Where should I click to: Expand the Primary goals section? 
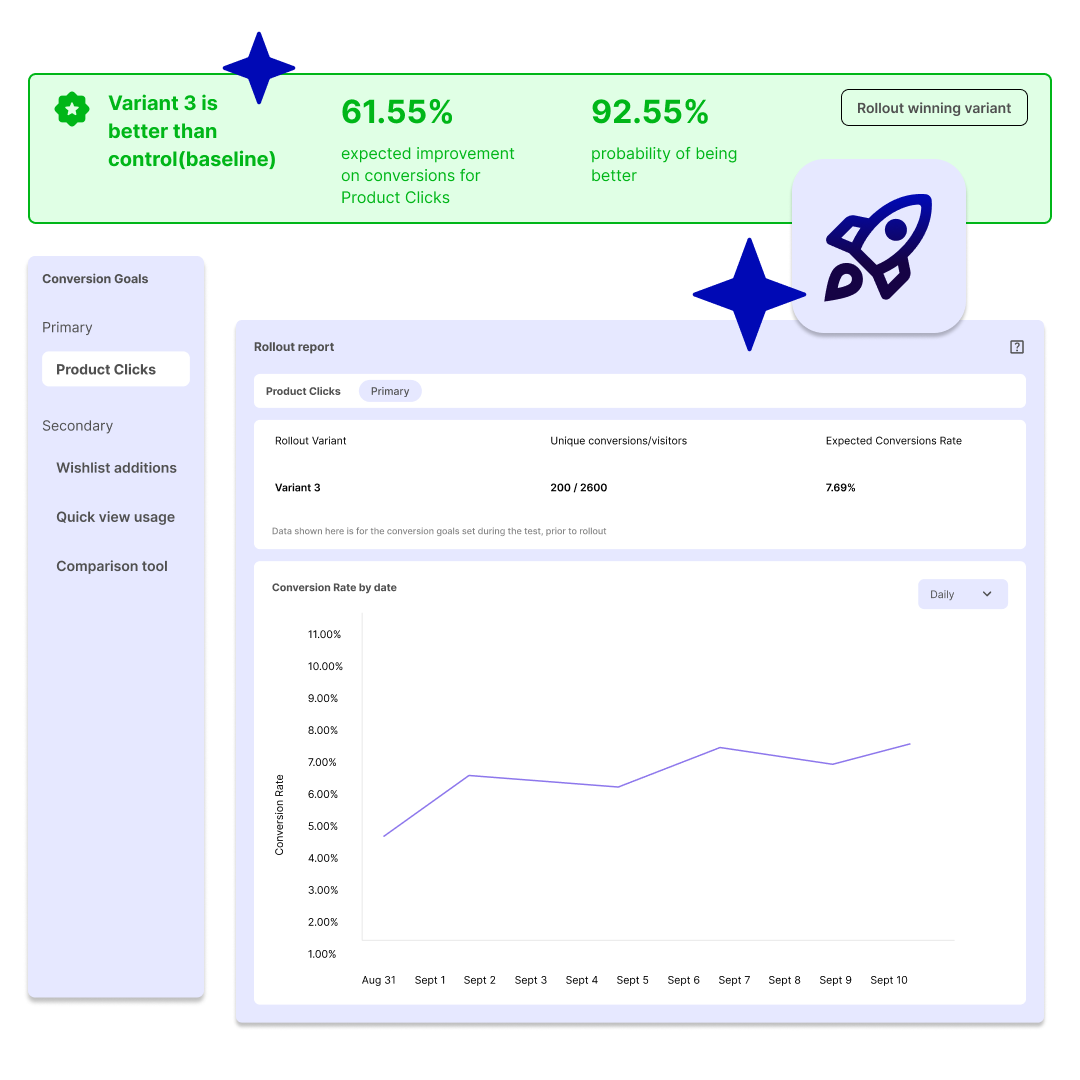[67, 327]
